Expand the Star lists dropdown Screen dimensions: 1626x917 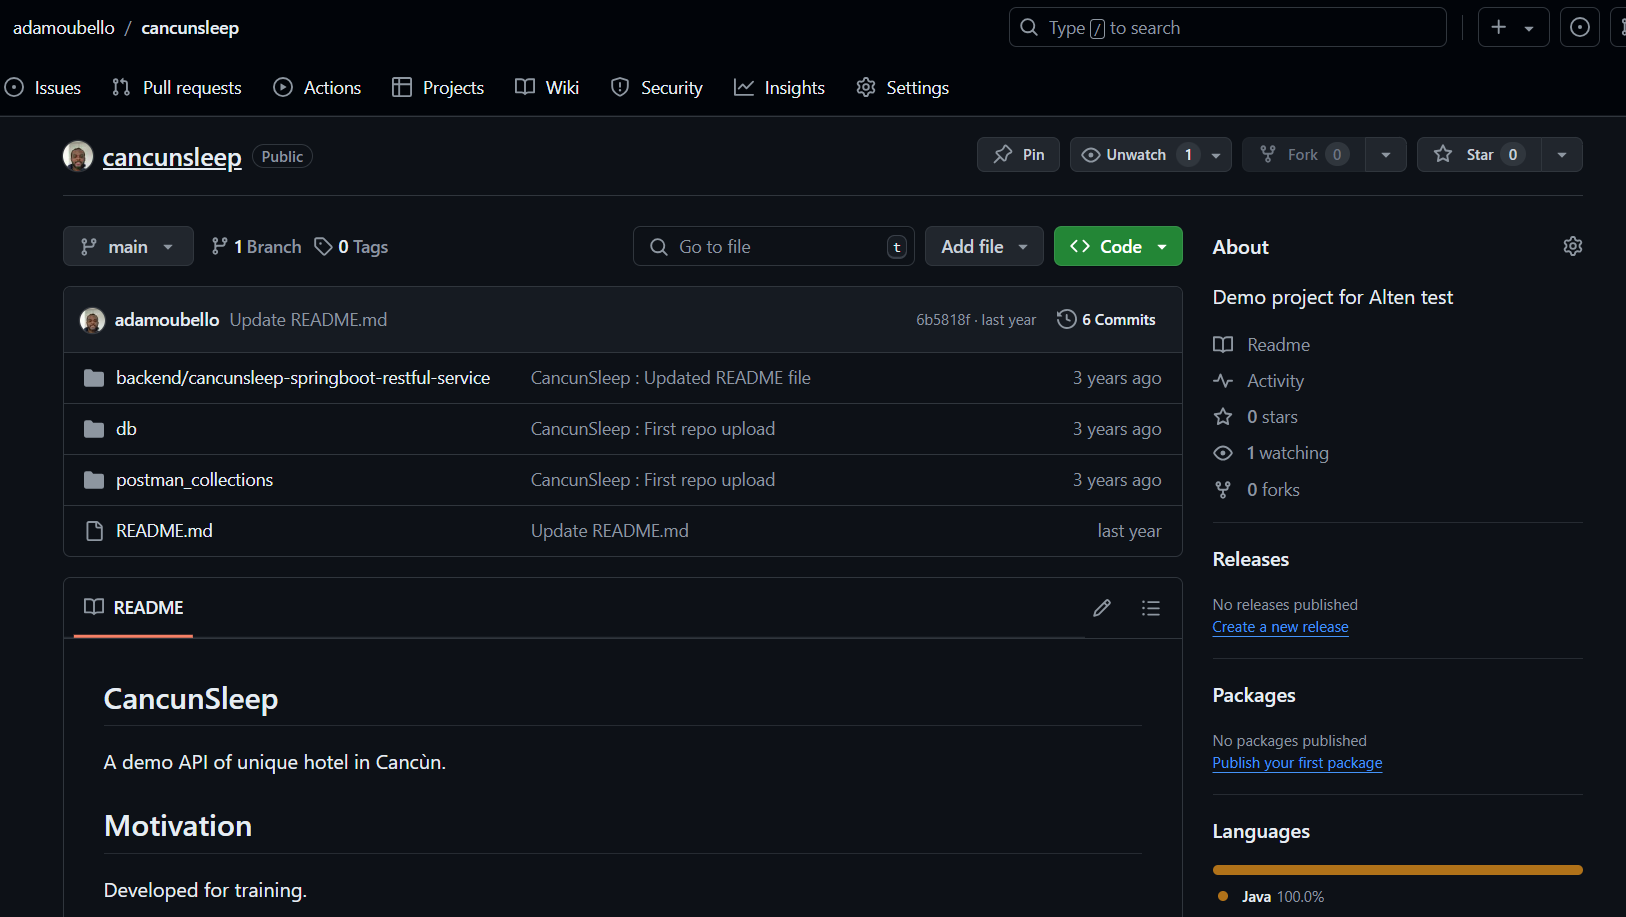pyautogui.click(x=1562, y=155)
